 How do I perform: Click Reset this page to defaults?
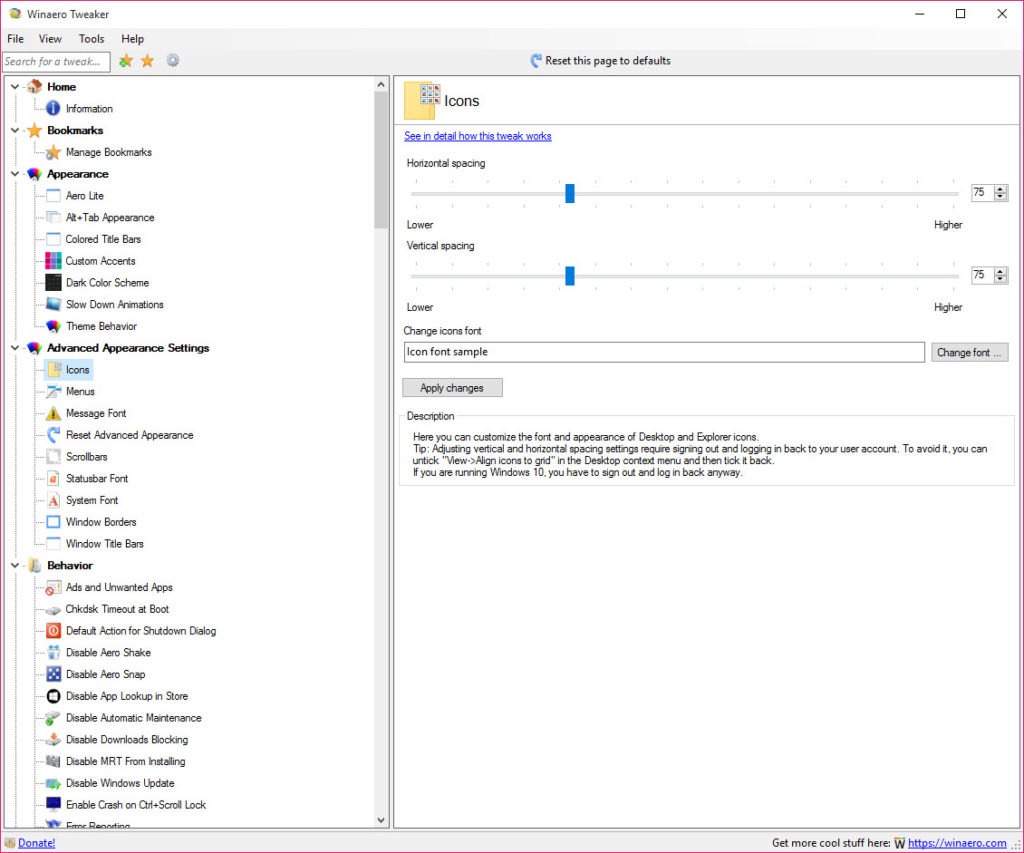pos(600,61)
